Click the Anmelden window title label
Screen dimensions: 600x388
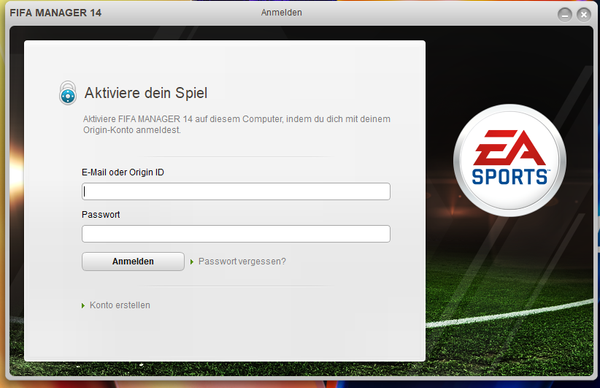point(282,13)
